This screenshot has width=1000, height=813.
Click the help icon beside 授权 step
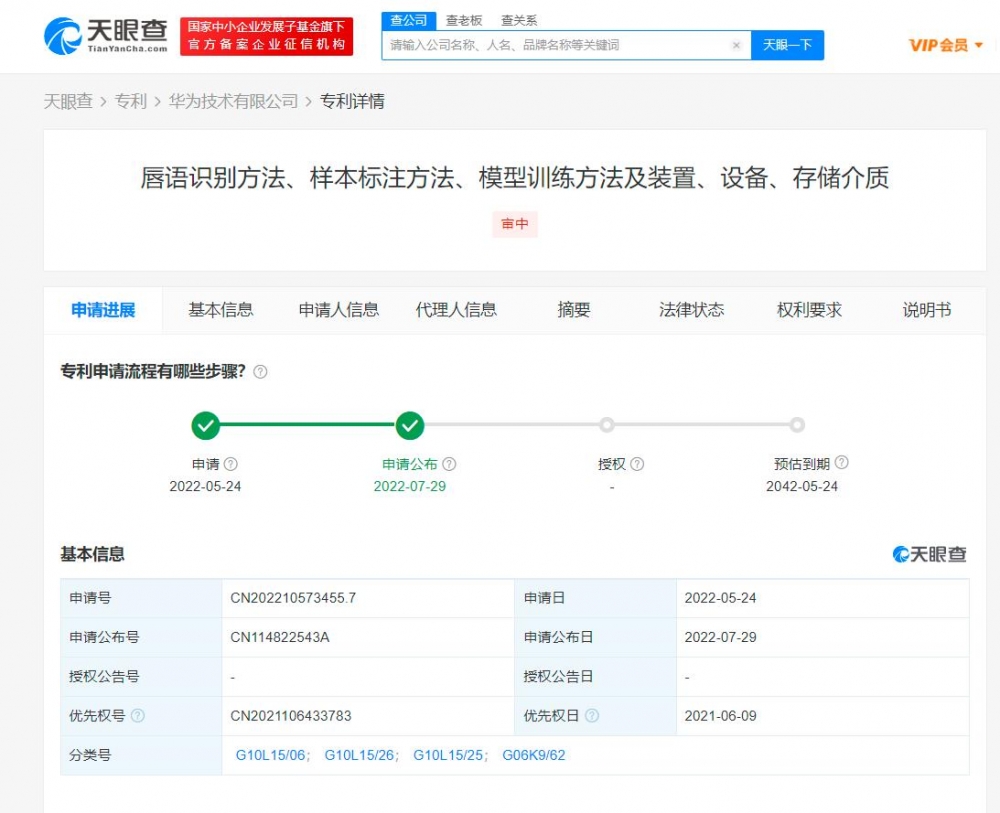point(637,464)
